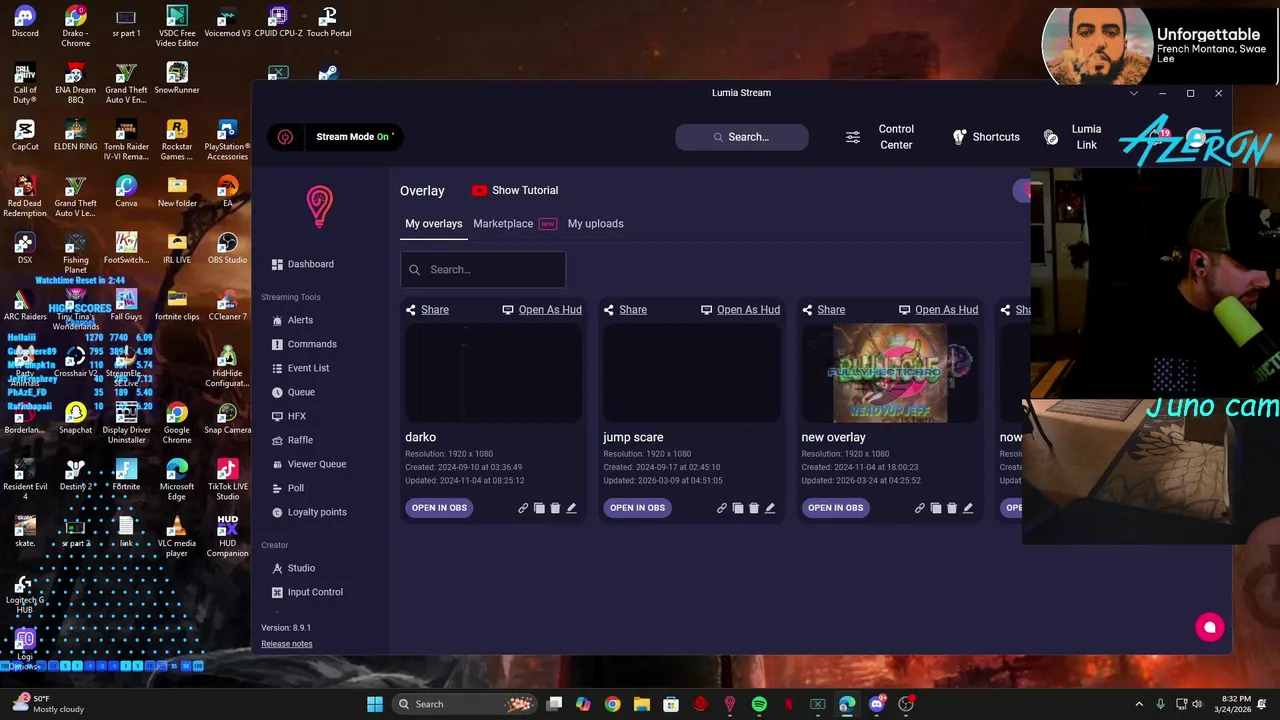Viewport: 1280px width, 720px height.
Task: Select the new overlay thumbnail preview
Action: (x=889, y=373)
